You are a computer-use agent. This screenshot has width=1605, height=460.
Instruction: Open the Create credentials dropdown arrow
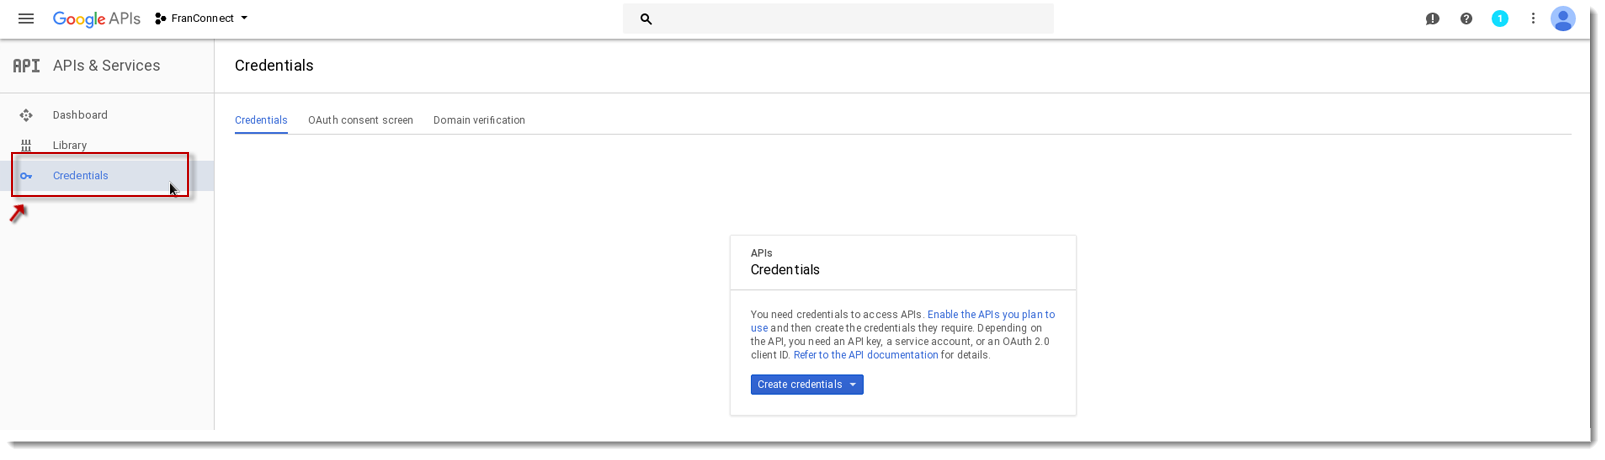click(x=853, y=385)
